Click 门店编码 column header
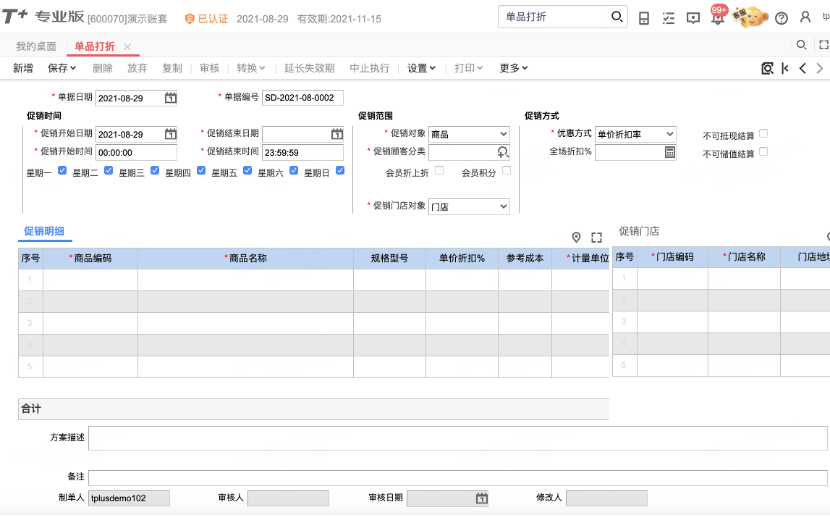This screenshot has height=516, width=830. click(x=673, y=257)
